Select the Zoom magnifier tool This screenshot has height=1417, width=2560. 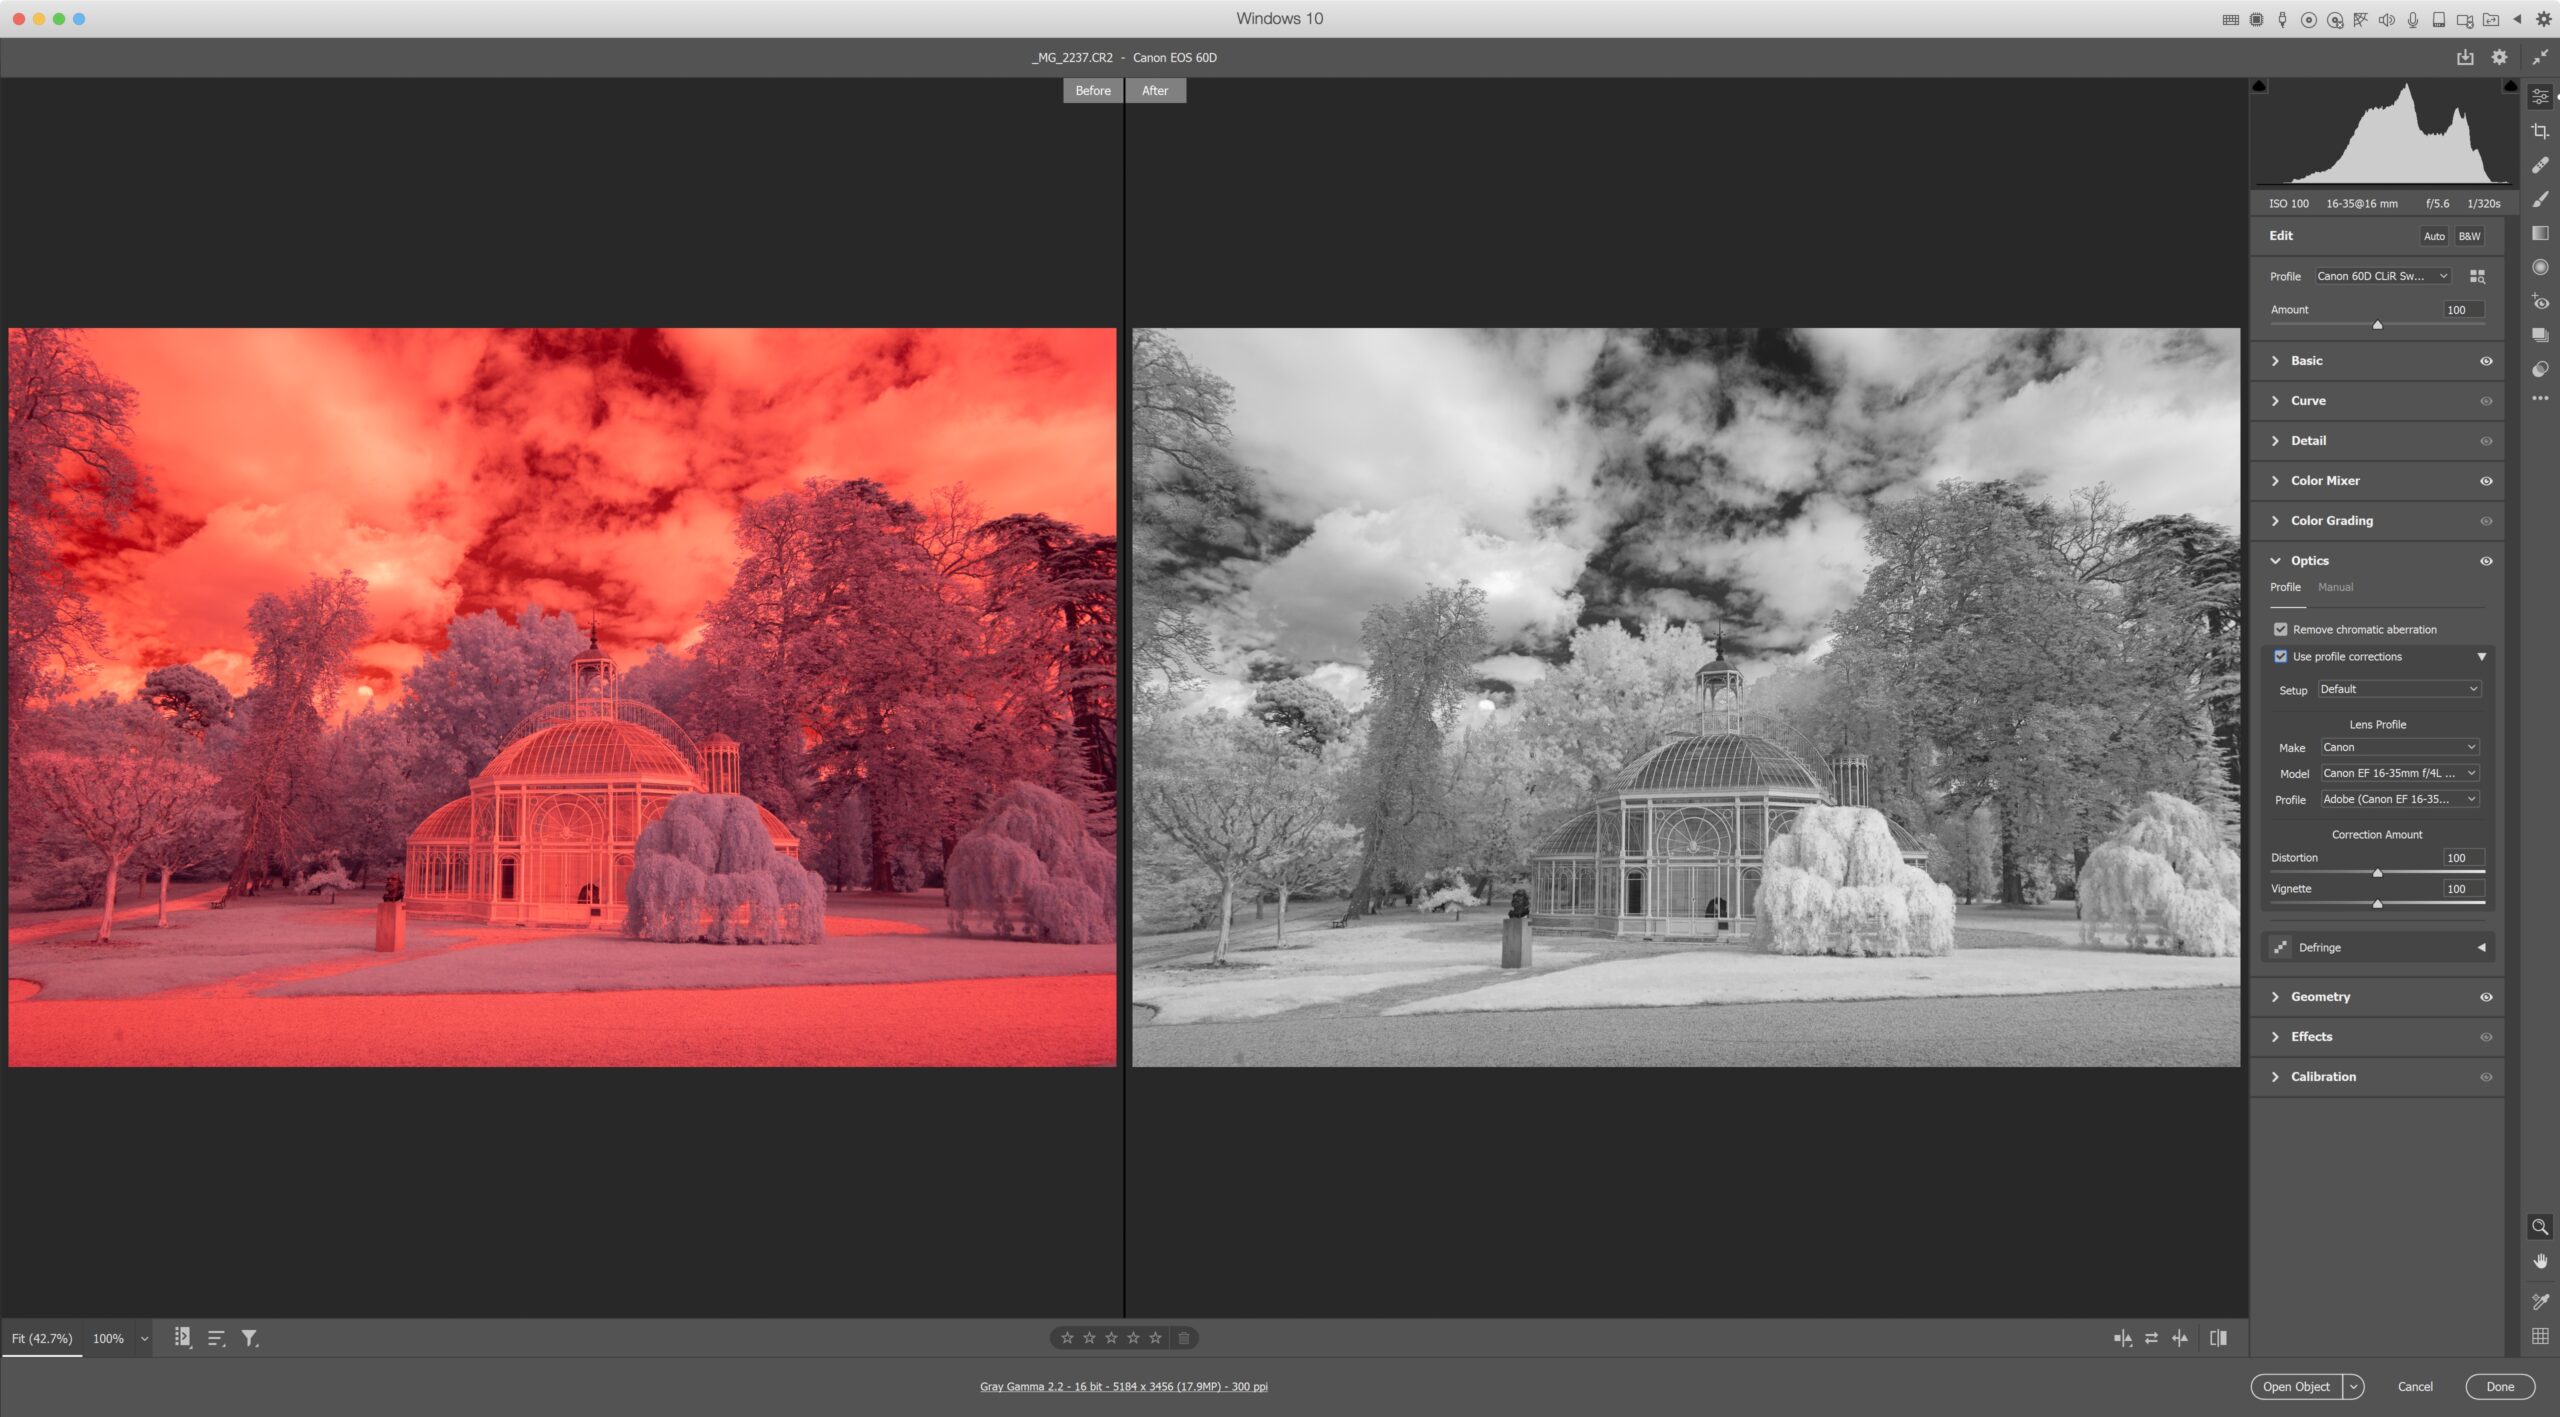click(x=2540, y=1227)
